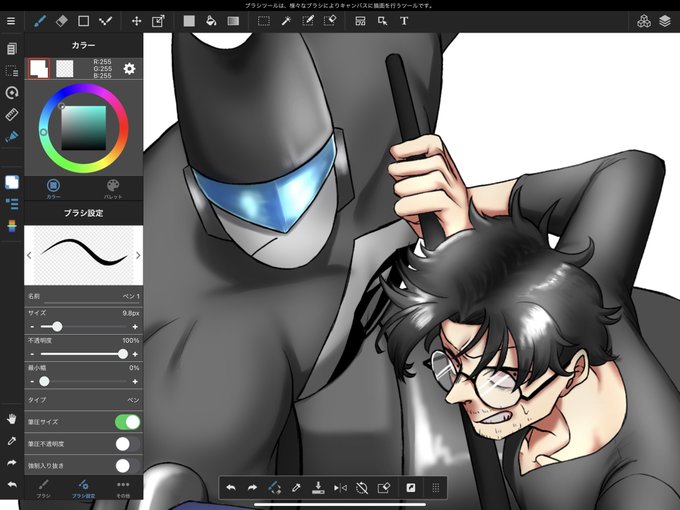Click the 不透明度 slider handle

(x=123, y=354)
